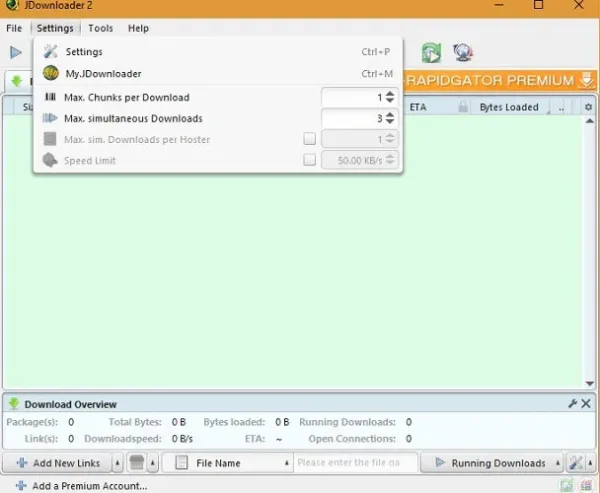Increase Max. simultaneous Downloads value
This screenshot has height=493, width=600.
[390, 115]
